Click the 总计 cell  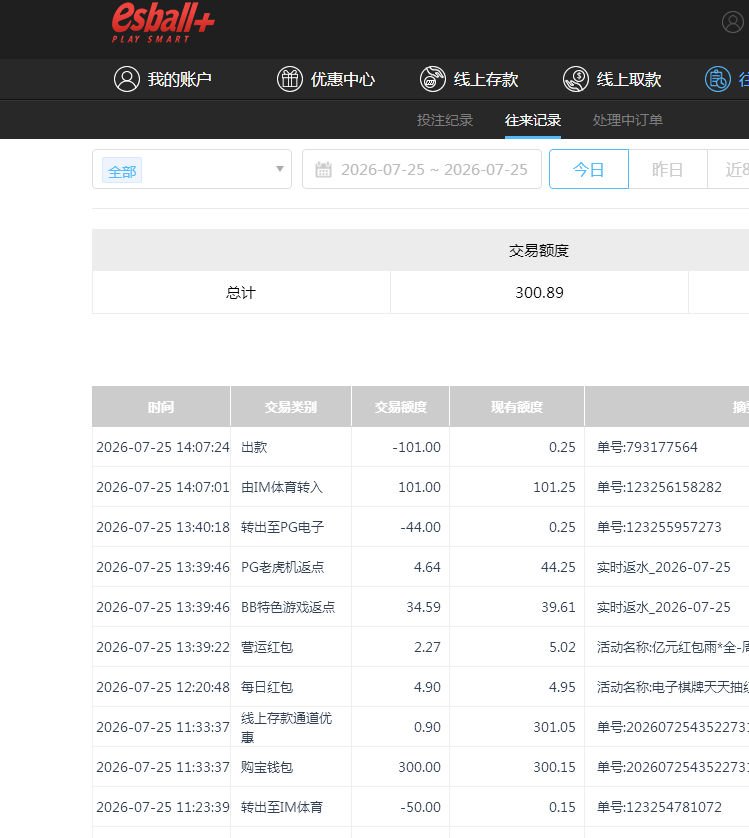241,292
